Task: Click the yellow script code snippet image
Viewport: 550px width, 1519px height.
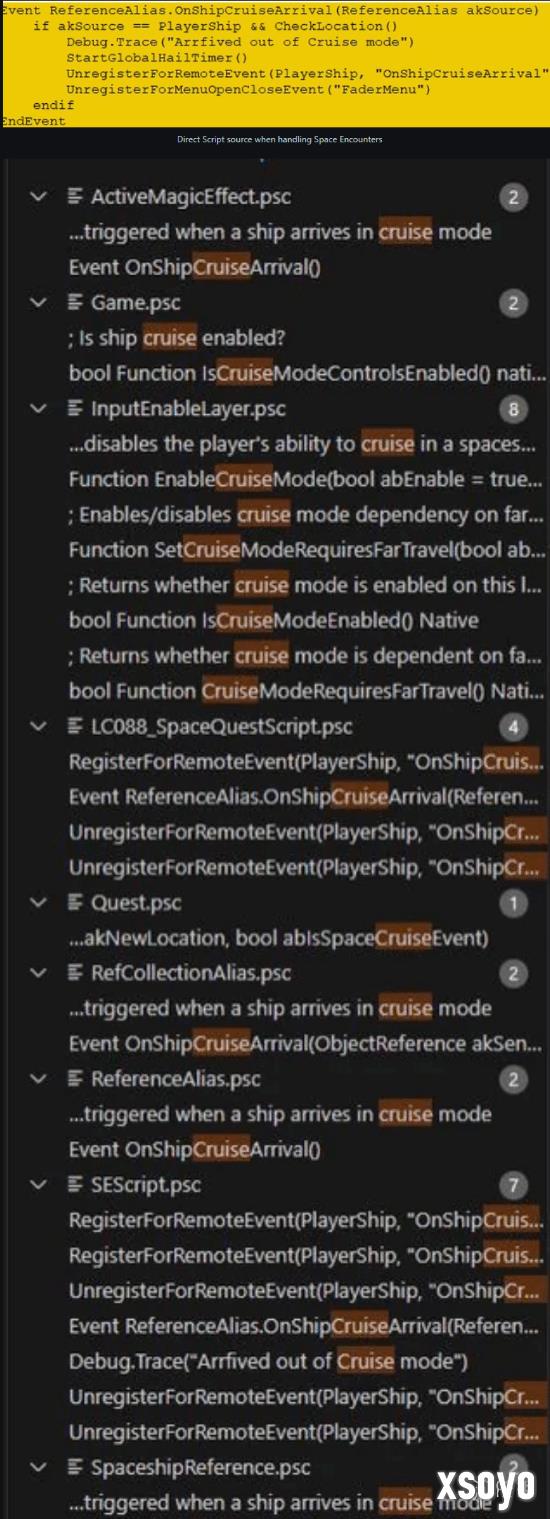Action: (x=275, y=64)
